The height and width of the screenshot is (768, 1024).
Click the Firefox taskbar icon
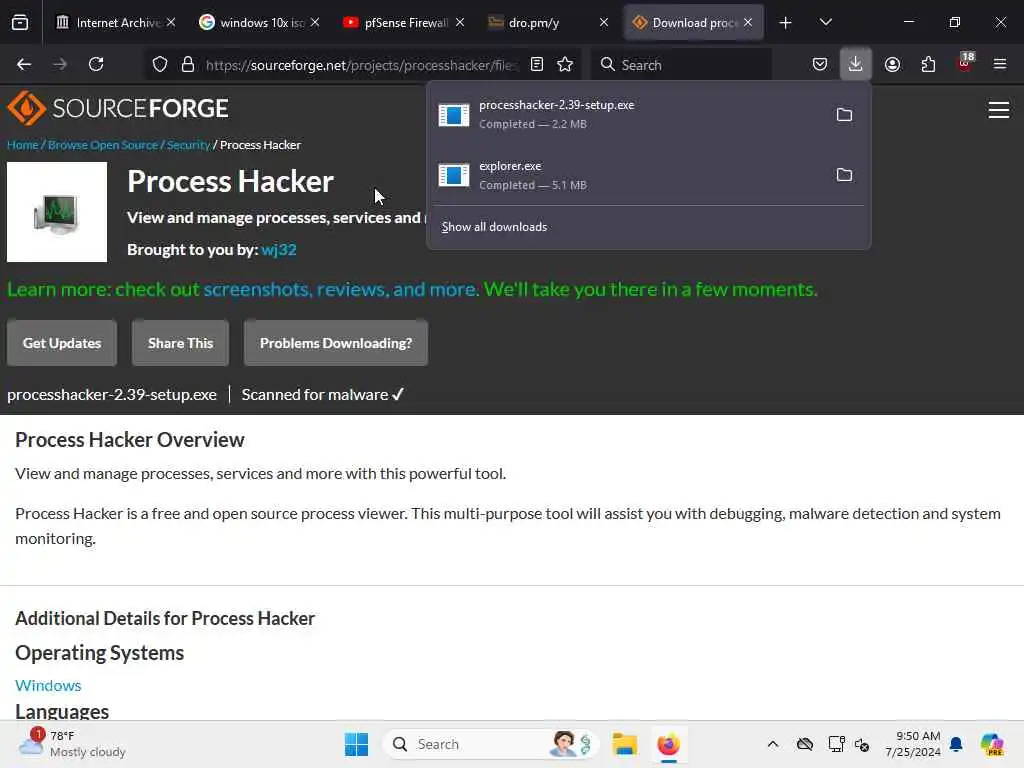(668, 744)
